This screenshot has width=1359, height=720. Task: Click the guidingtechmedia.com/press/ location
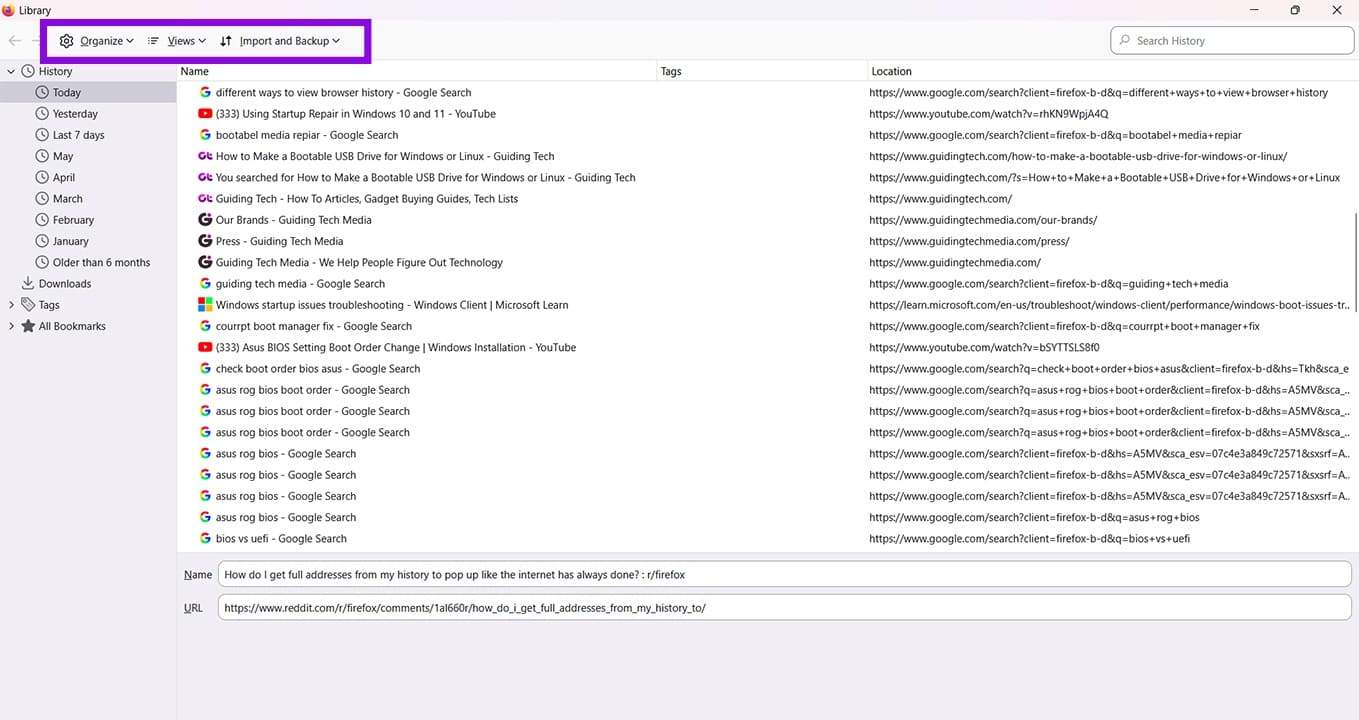click(969, 241)
